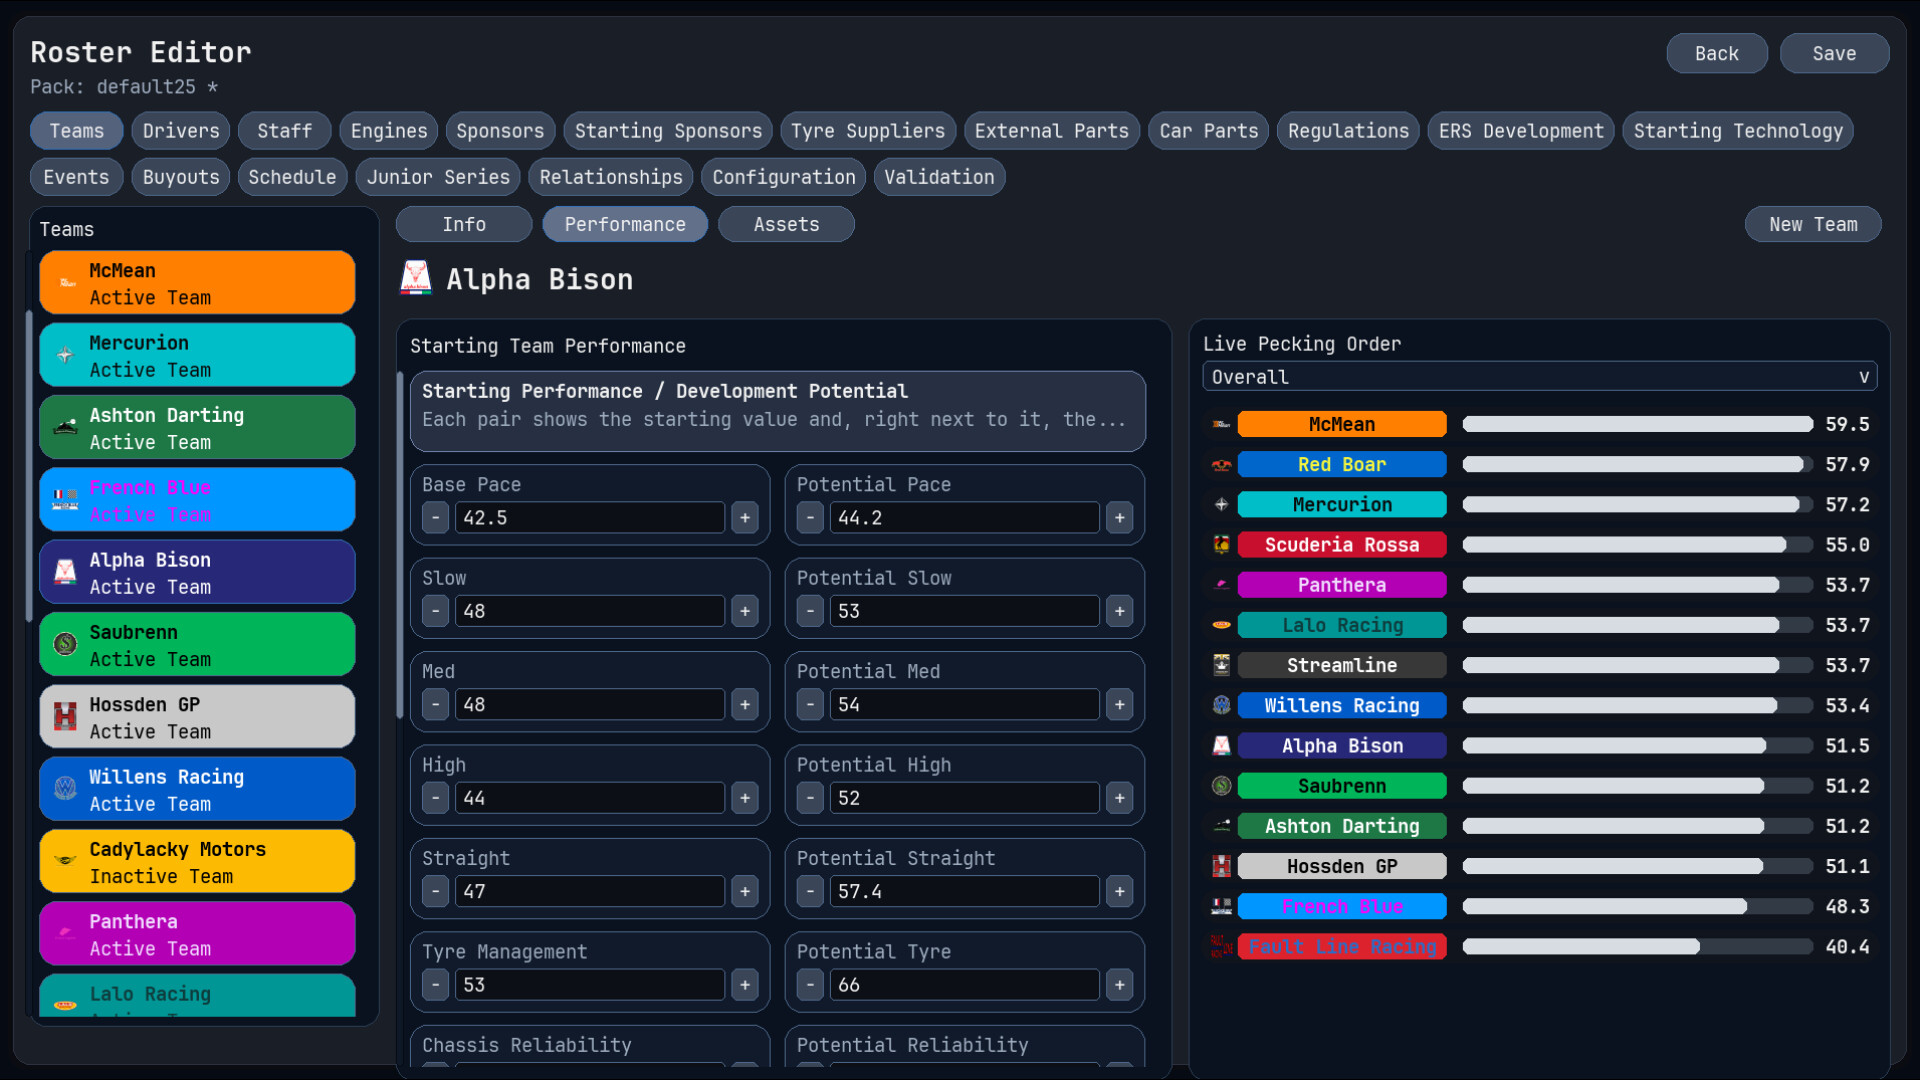1920x1080 pixels.
Task: Open the Engines tab
Action: [389, 131]
